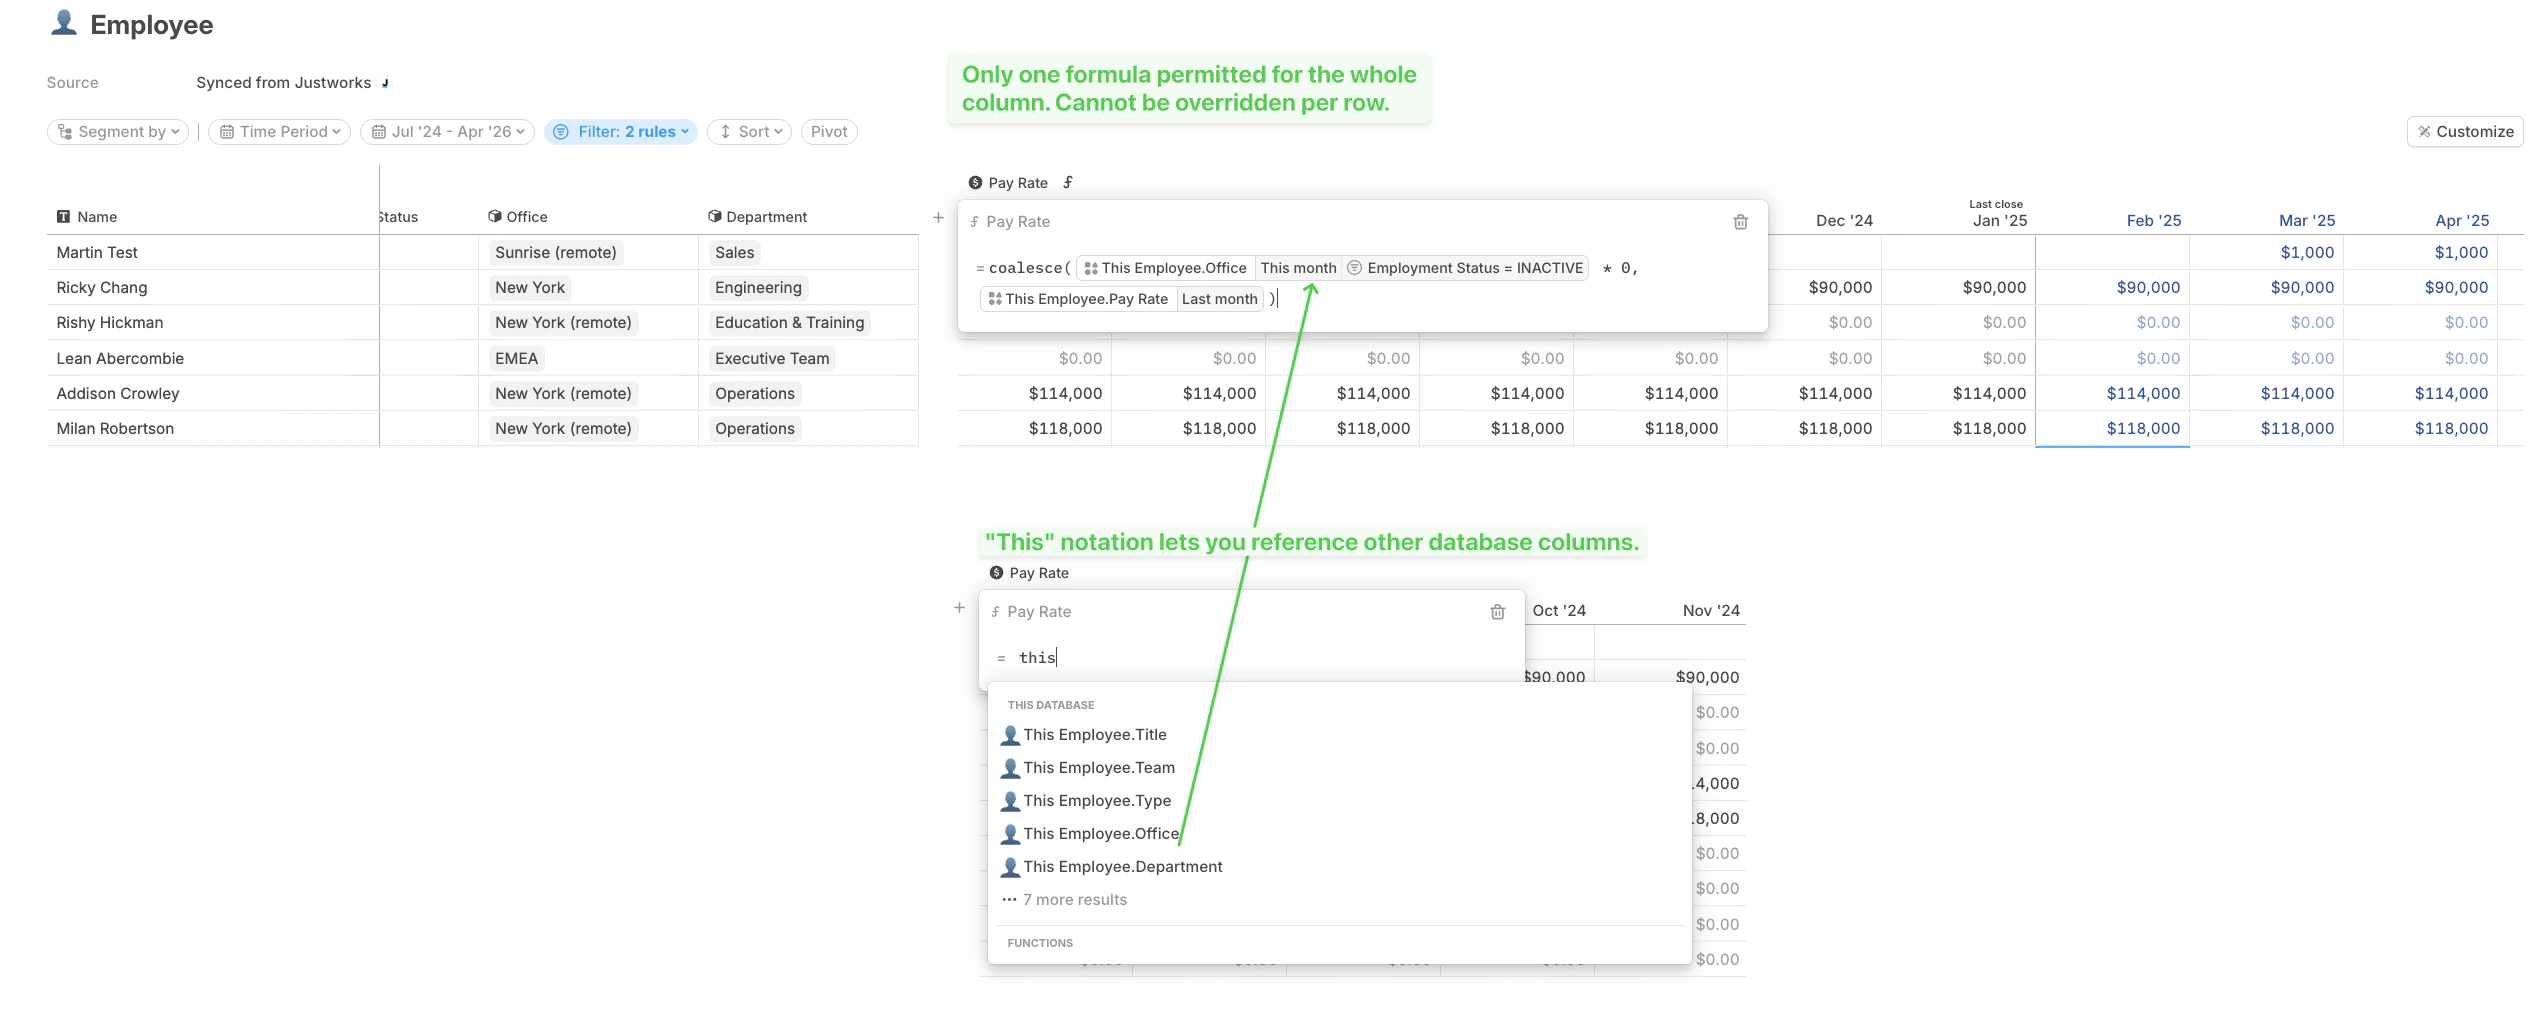This screenshot has width=2535, height=1020.
Task: Click the formula icon next to Pay Rate header
Action: [x=1068, y=182]
